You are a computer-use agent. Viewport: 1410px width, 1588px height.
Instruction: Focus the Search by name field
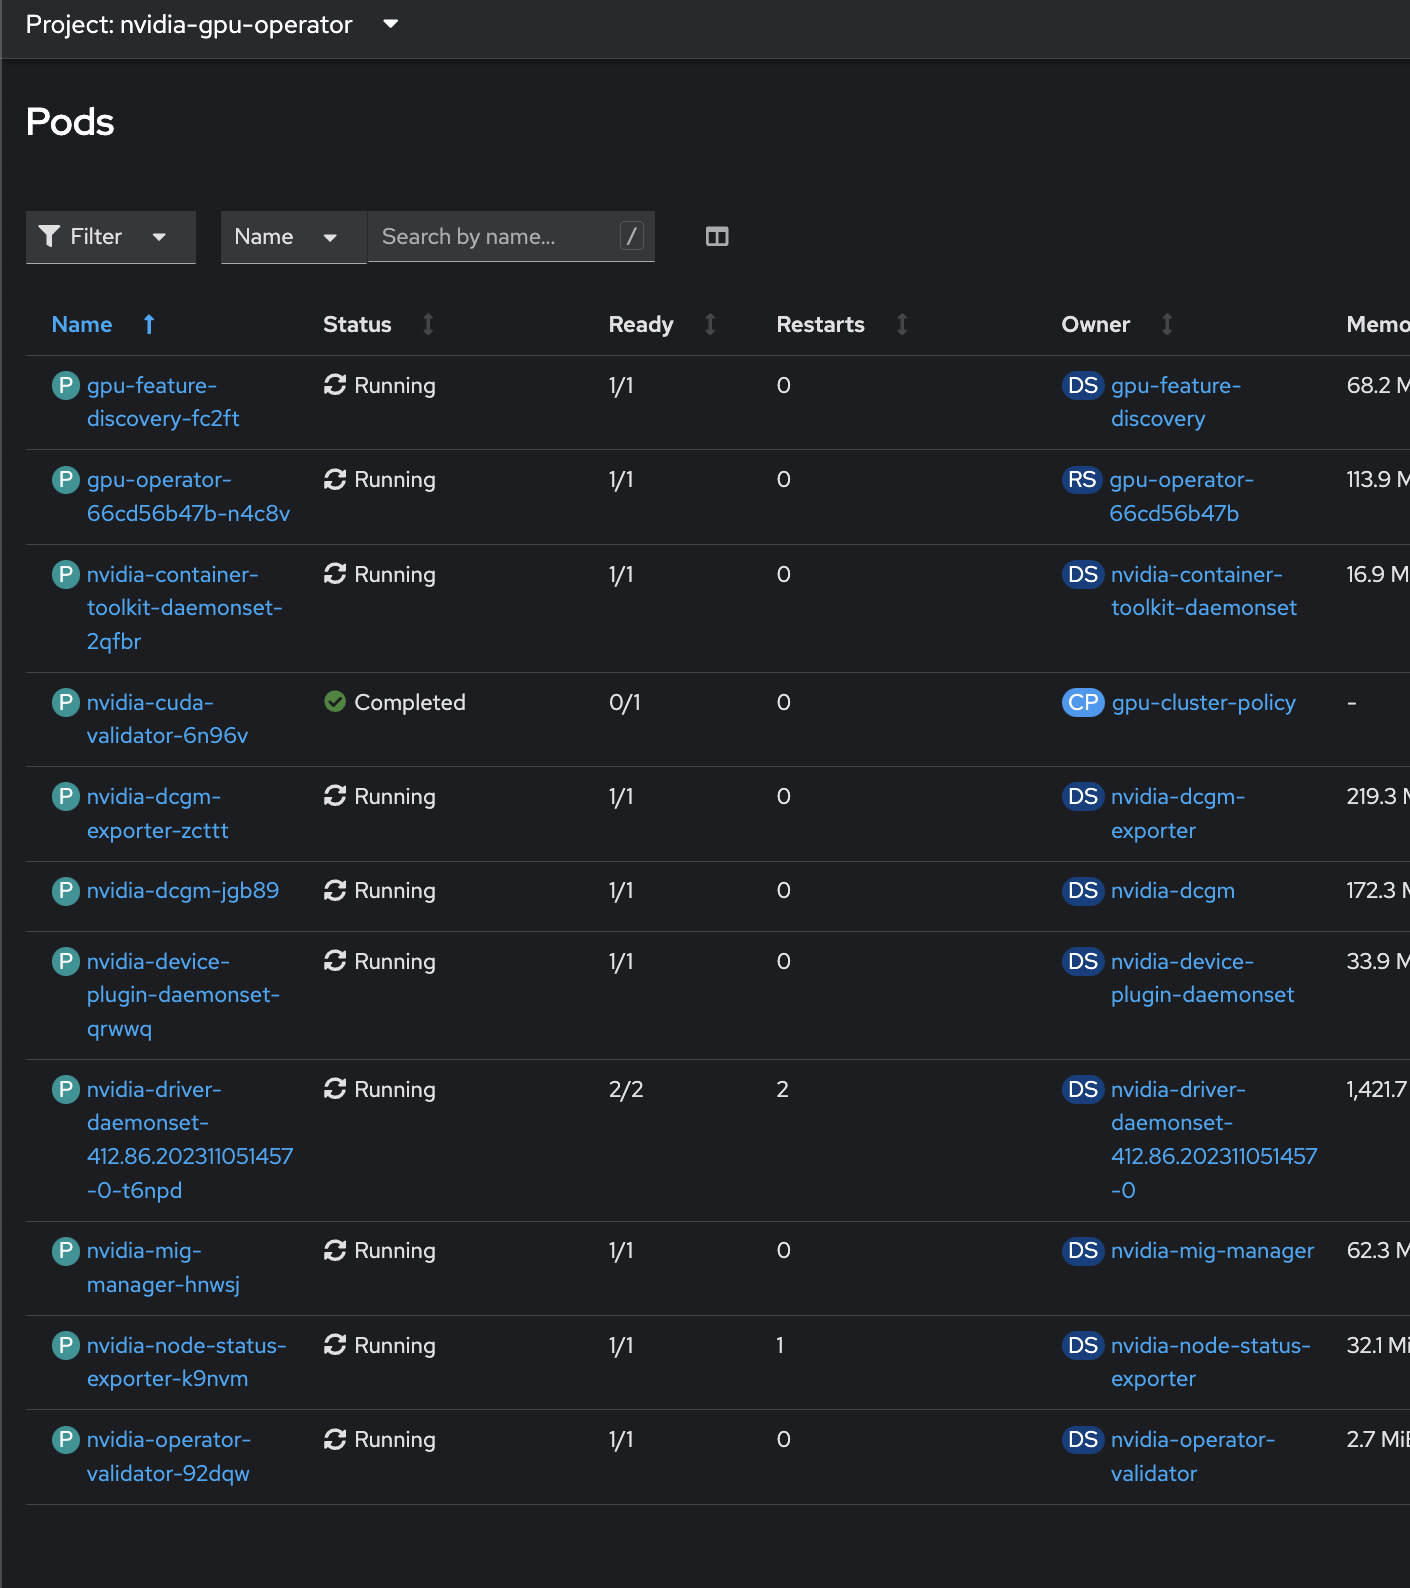point(495,237)
